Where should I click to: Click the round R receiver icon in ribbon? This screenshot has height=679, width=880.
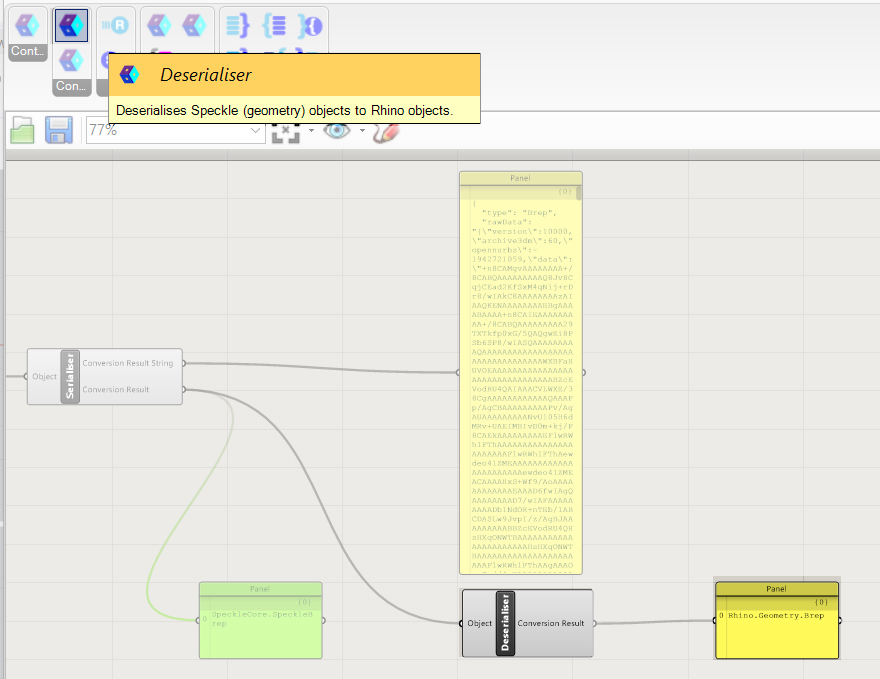tap(116, 26)
